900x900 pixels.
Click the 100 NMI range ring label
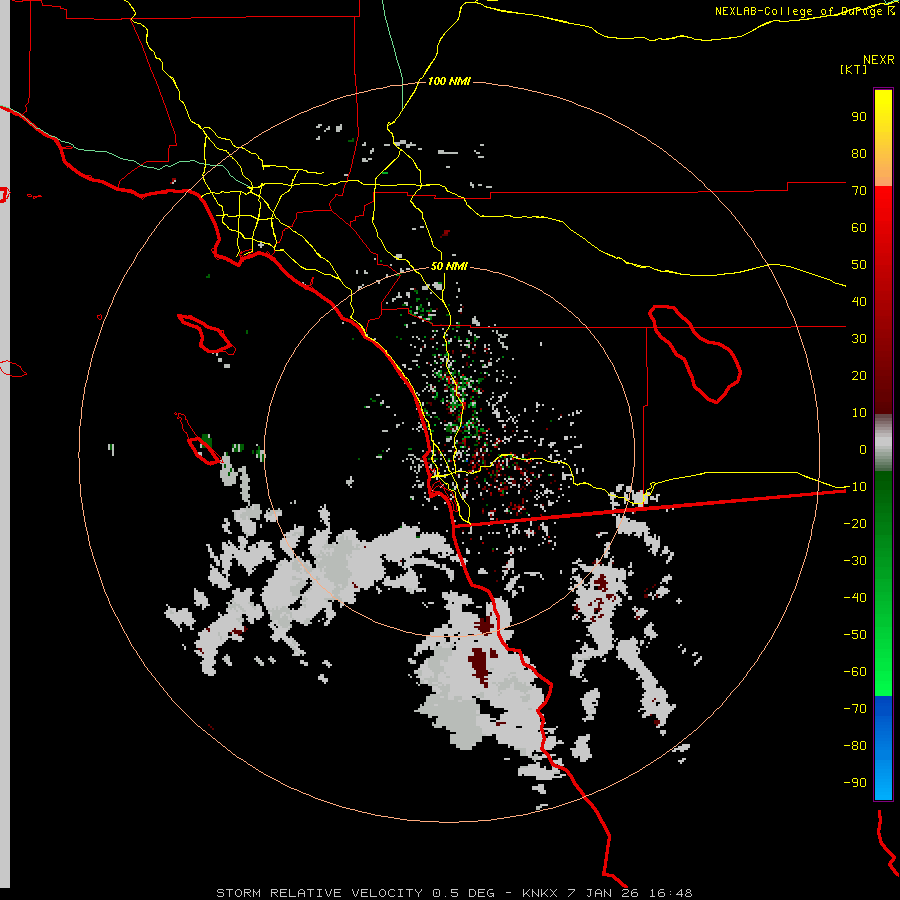click(x=449, y=82)
